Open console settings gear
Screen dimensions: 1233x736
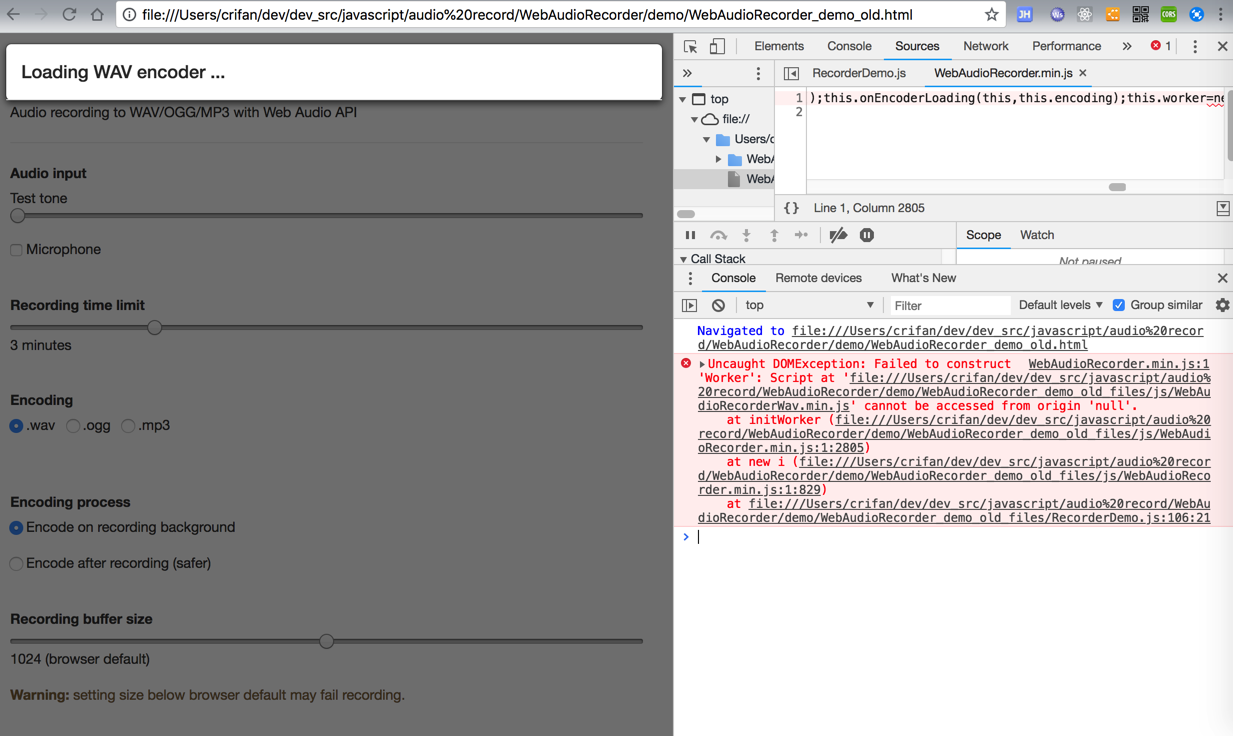1222,305
